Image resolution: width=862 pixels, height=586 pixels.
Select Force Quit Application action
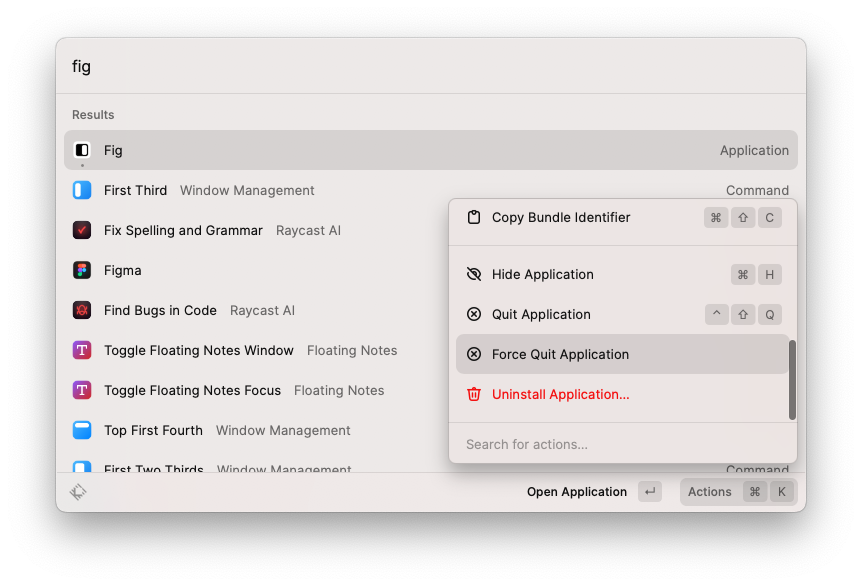(623, 354)
